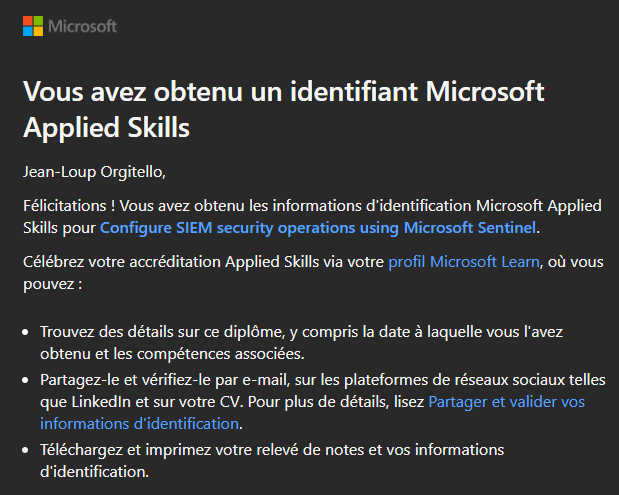Click the final line d'identification. text
The height and width of the screenshot is (495, 619).
94,472
